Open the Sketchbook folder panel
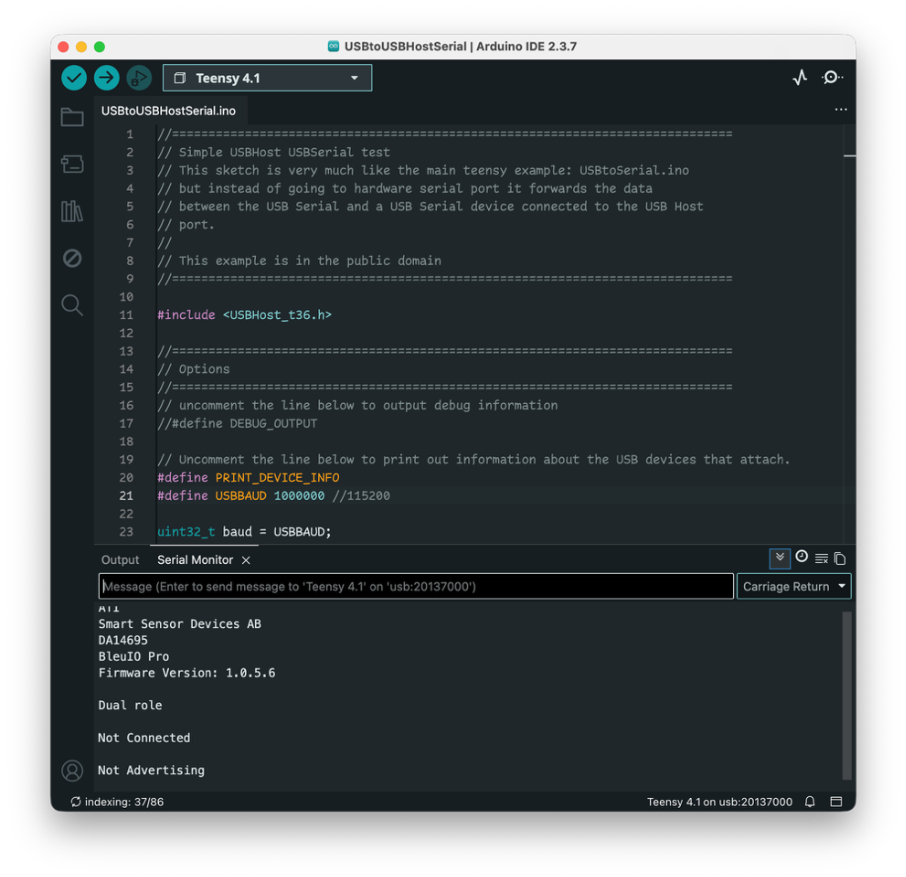The height and width of the screenshot is (877, 906). pyautogui.click(x=72, y=118)
